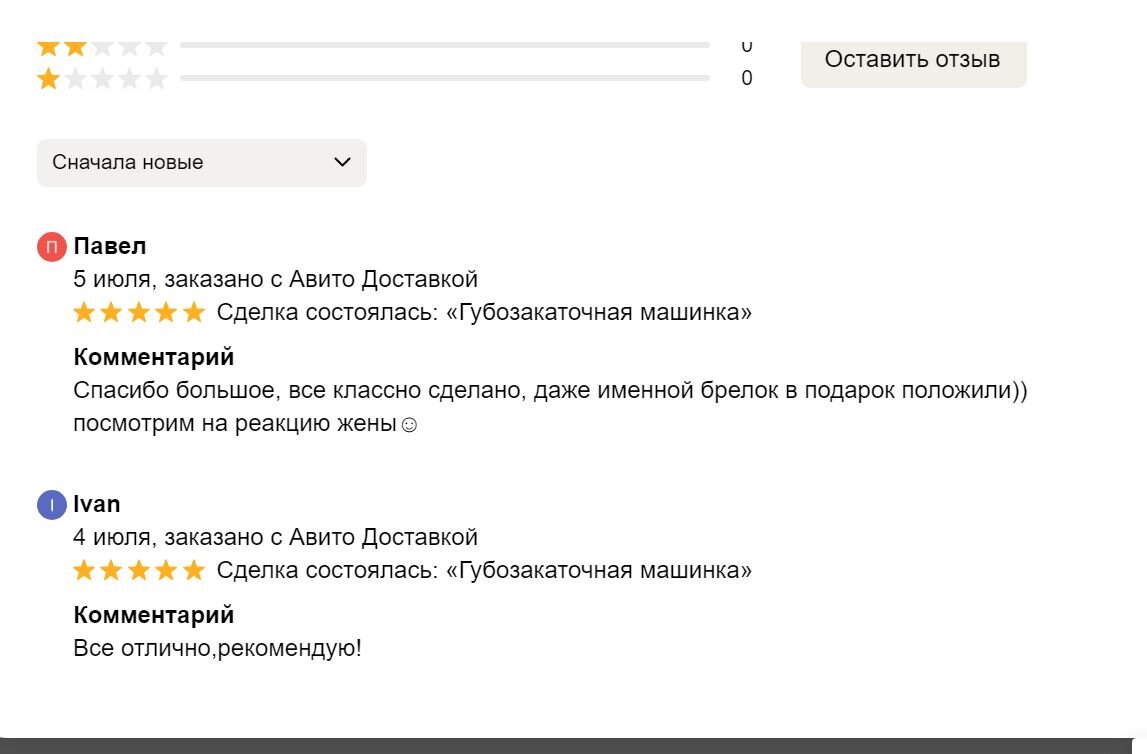Click the 'Комментарий' heading in Павел's review
Viewport: 1147px width, 754px height.
[x=154, y=357]
